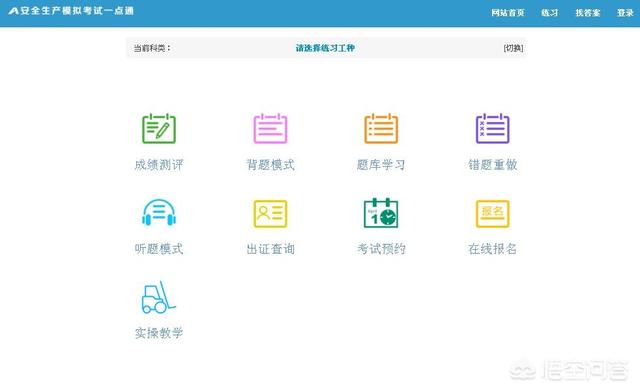Click the 考试预约 calendar clock icon

[381, 213]
